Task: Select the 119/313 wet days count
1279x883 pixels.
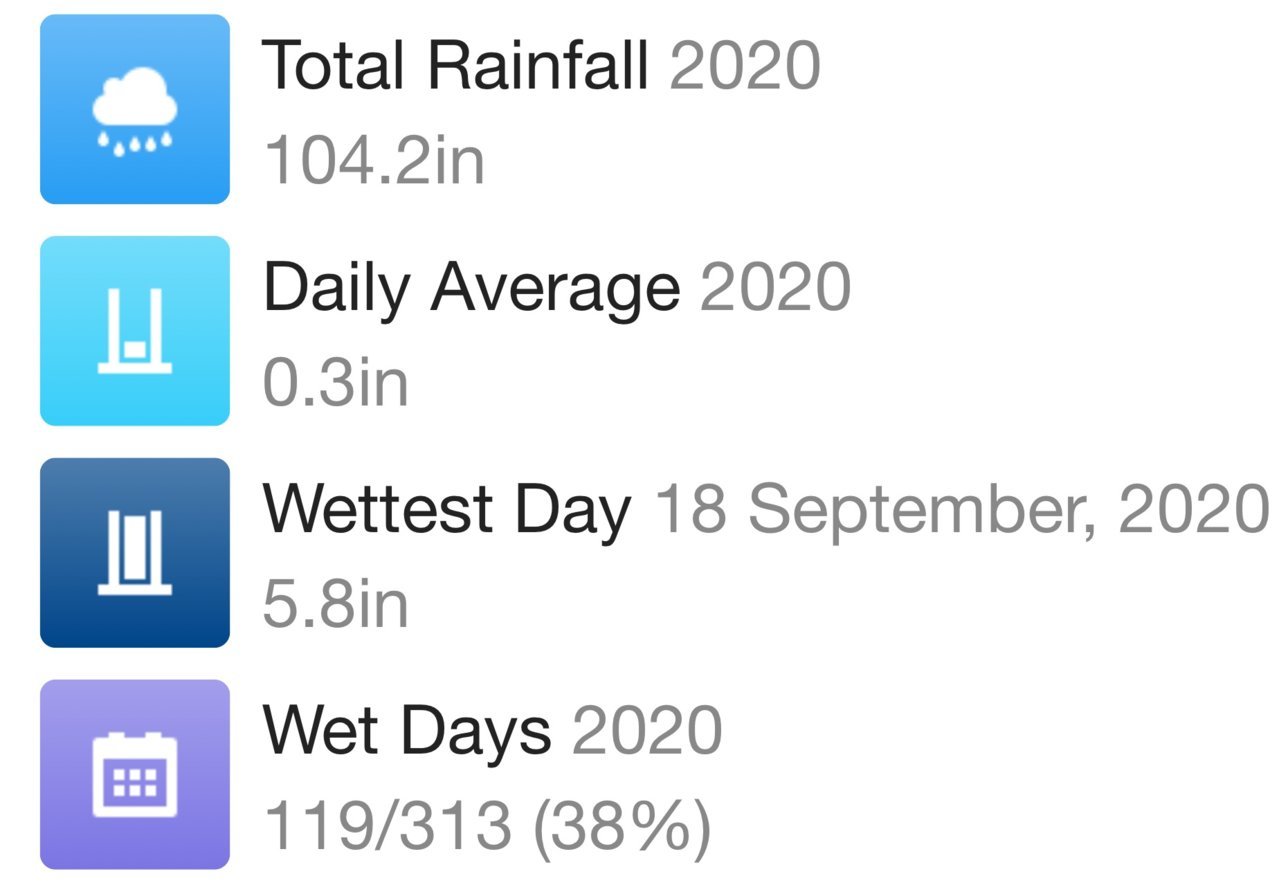Action: pos(388,826)
